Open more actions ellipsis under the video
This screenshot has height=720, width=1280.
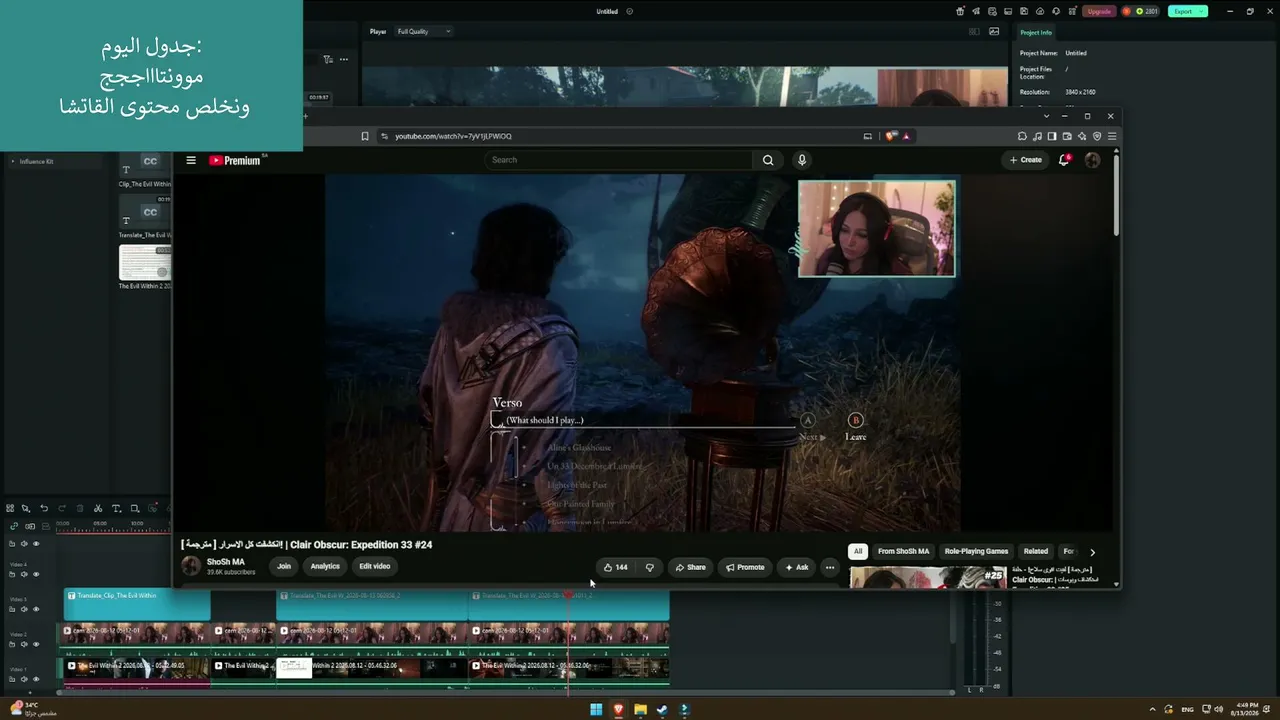click(x=829, y=567)
